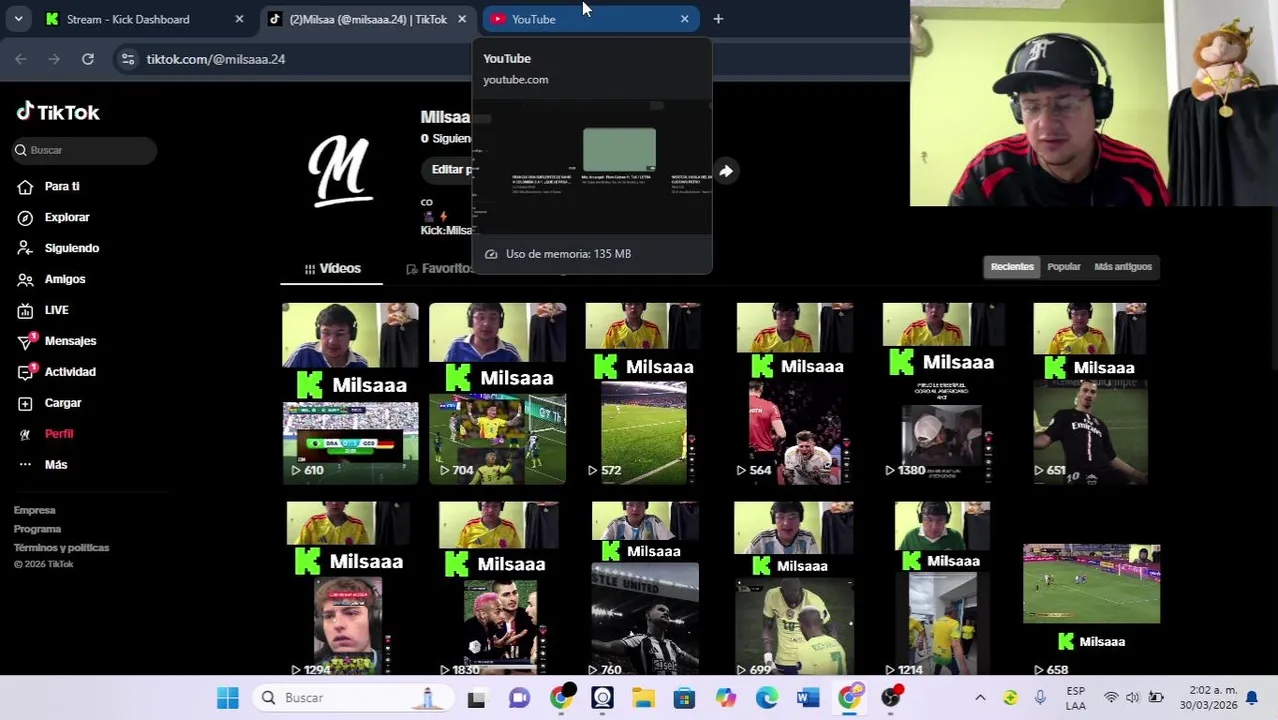Open video with 760 views
This screenshot has height=720, width=1278.
point(644,589)
